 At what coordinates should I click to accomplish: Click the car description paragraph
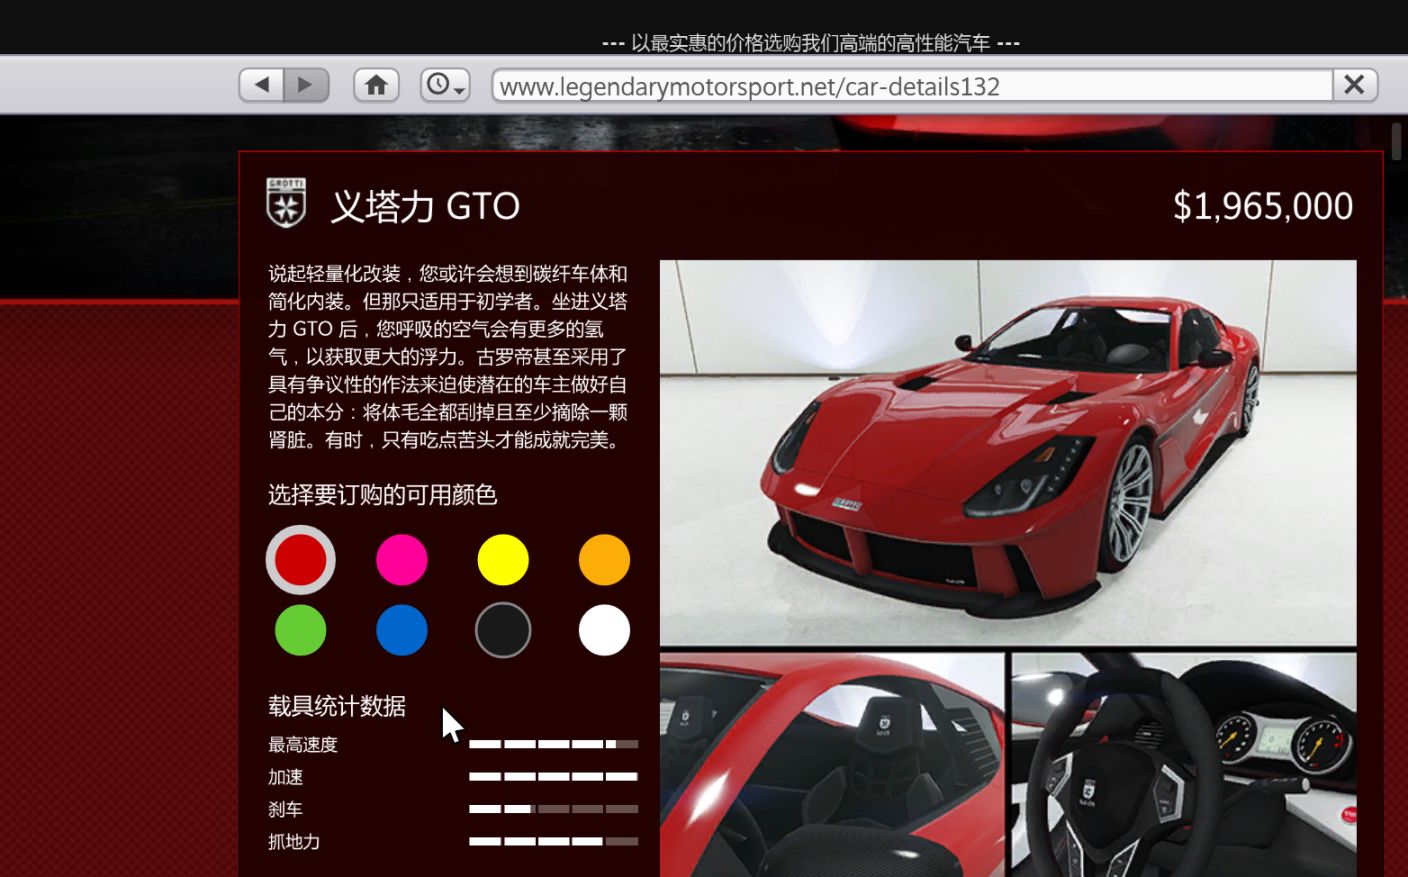point(448,356)
